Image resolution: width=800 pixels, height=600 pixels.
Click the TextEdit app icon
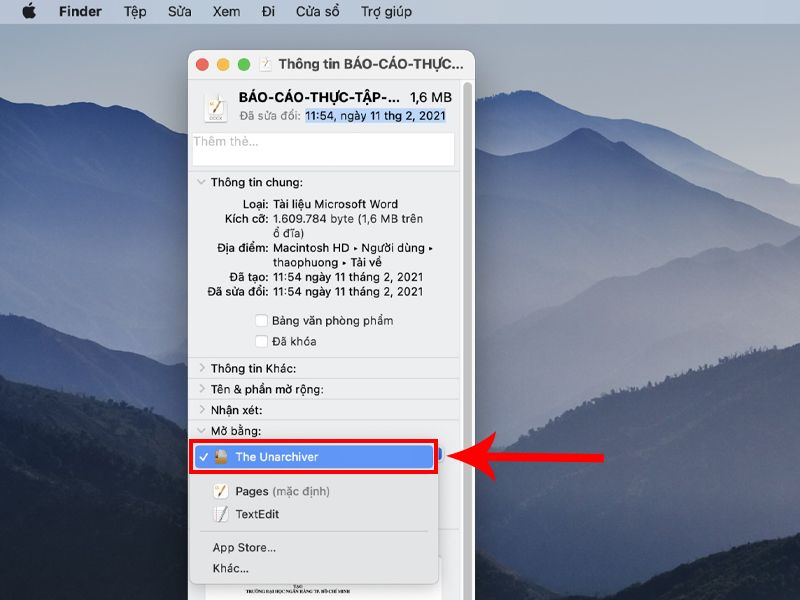(220, 514)
